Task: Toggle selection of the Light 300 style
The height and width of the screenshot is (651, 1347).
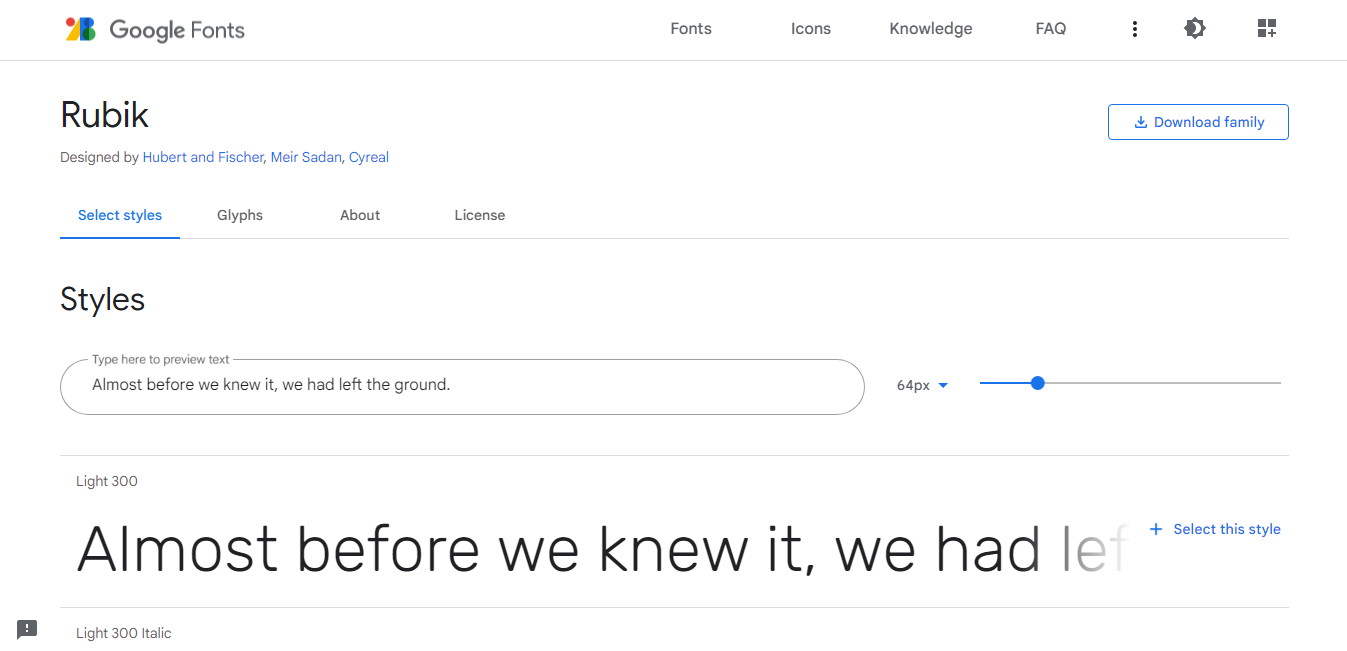Action: (x=1214, y=529)
